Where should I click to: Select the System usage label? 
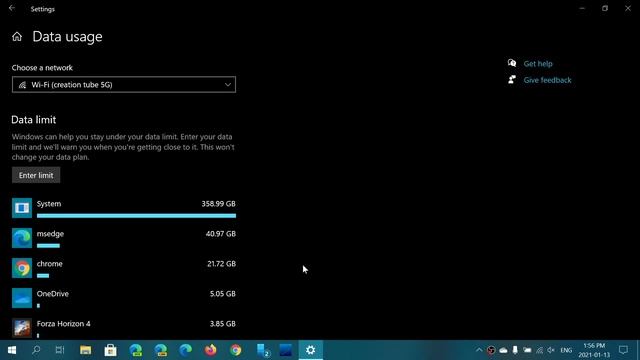tap(49, 204)
